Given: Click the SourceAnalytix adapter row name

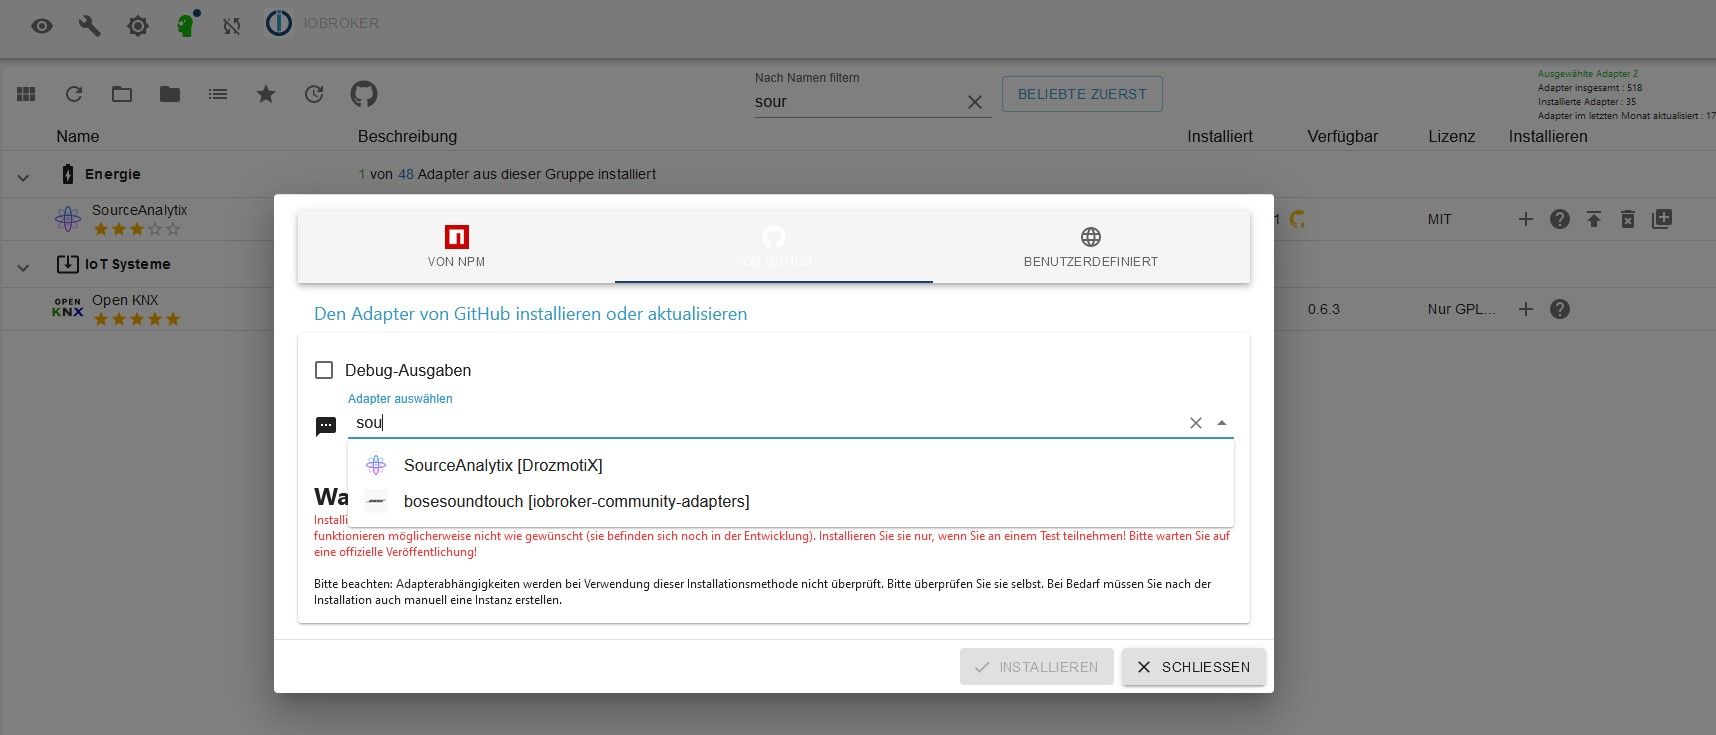Looking at the screenshot, I should (139, 210).
